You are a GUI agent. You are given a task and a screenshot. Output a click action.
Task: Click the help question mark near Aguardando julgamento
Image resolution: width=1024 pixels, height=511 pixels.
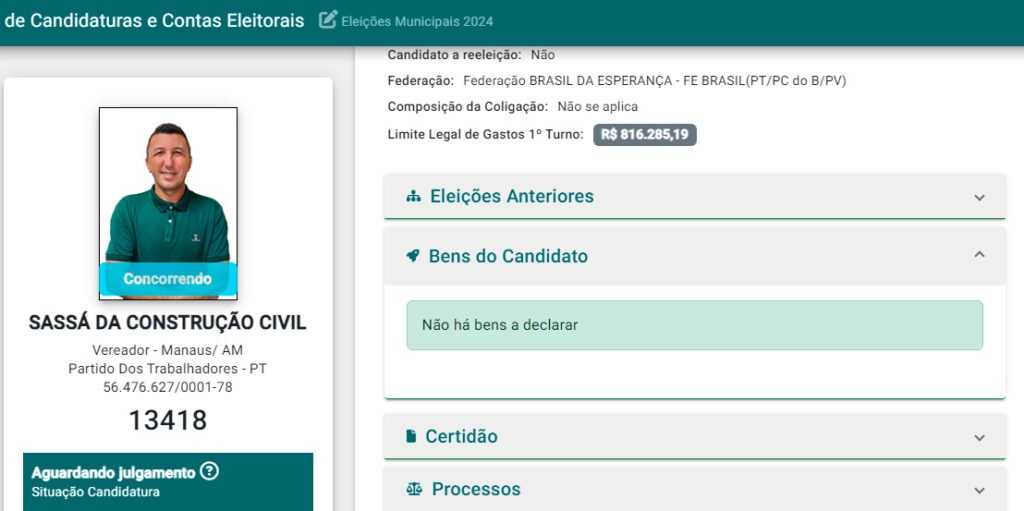click(x=209, y=471)
